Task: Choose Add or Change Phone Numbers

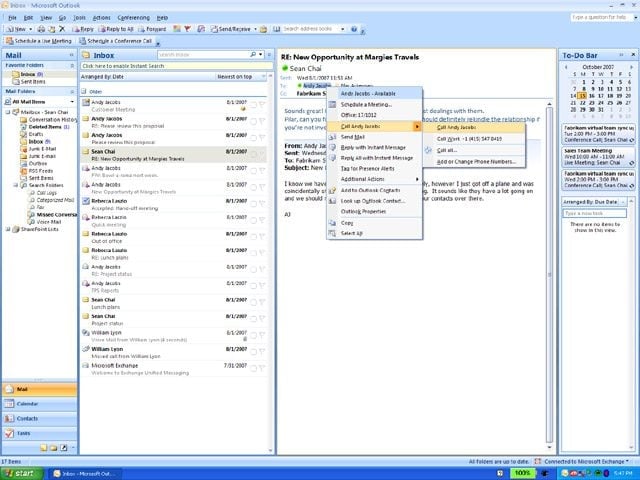Action: coord(474,162)
